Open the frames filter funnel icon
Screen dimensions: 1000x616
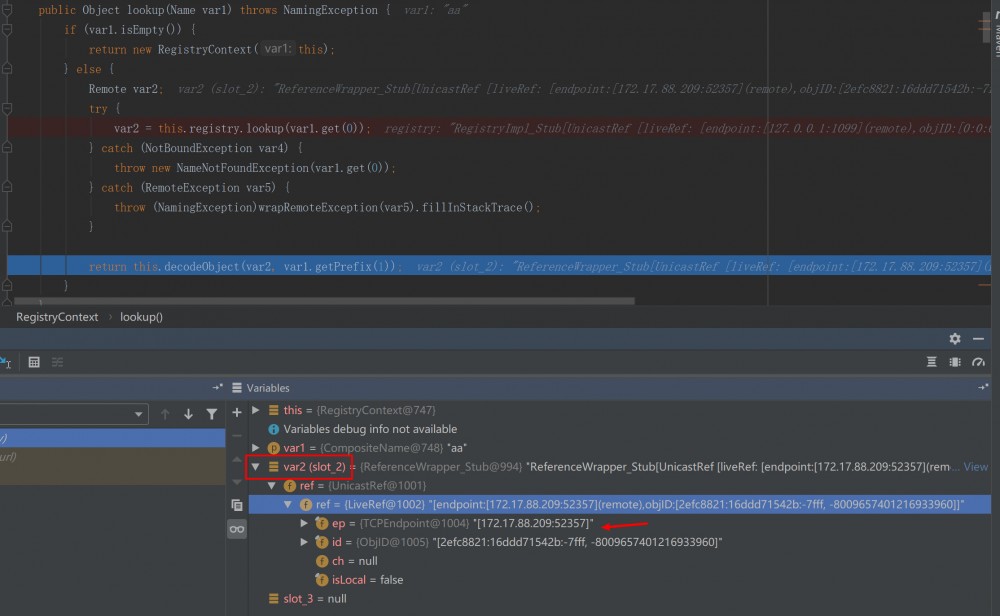click(212, 414)
